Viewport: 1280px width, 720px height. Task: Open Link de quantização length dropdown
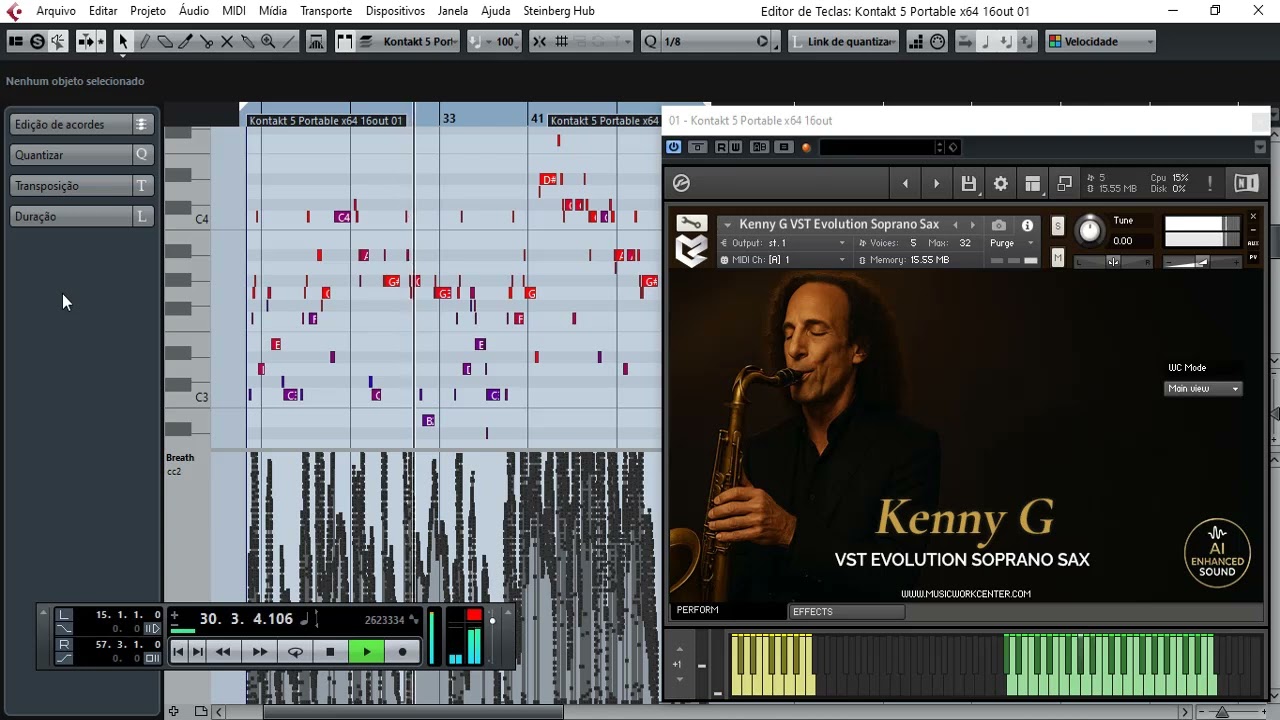[x=844, y=41]
